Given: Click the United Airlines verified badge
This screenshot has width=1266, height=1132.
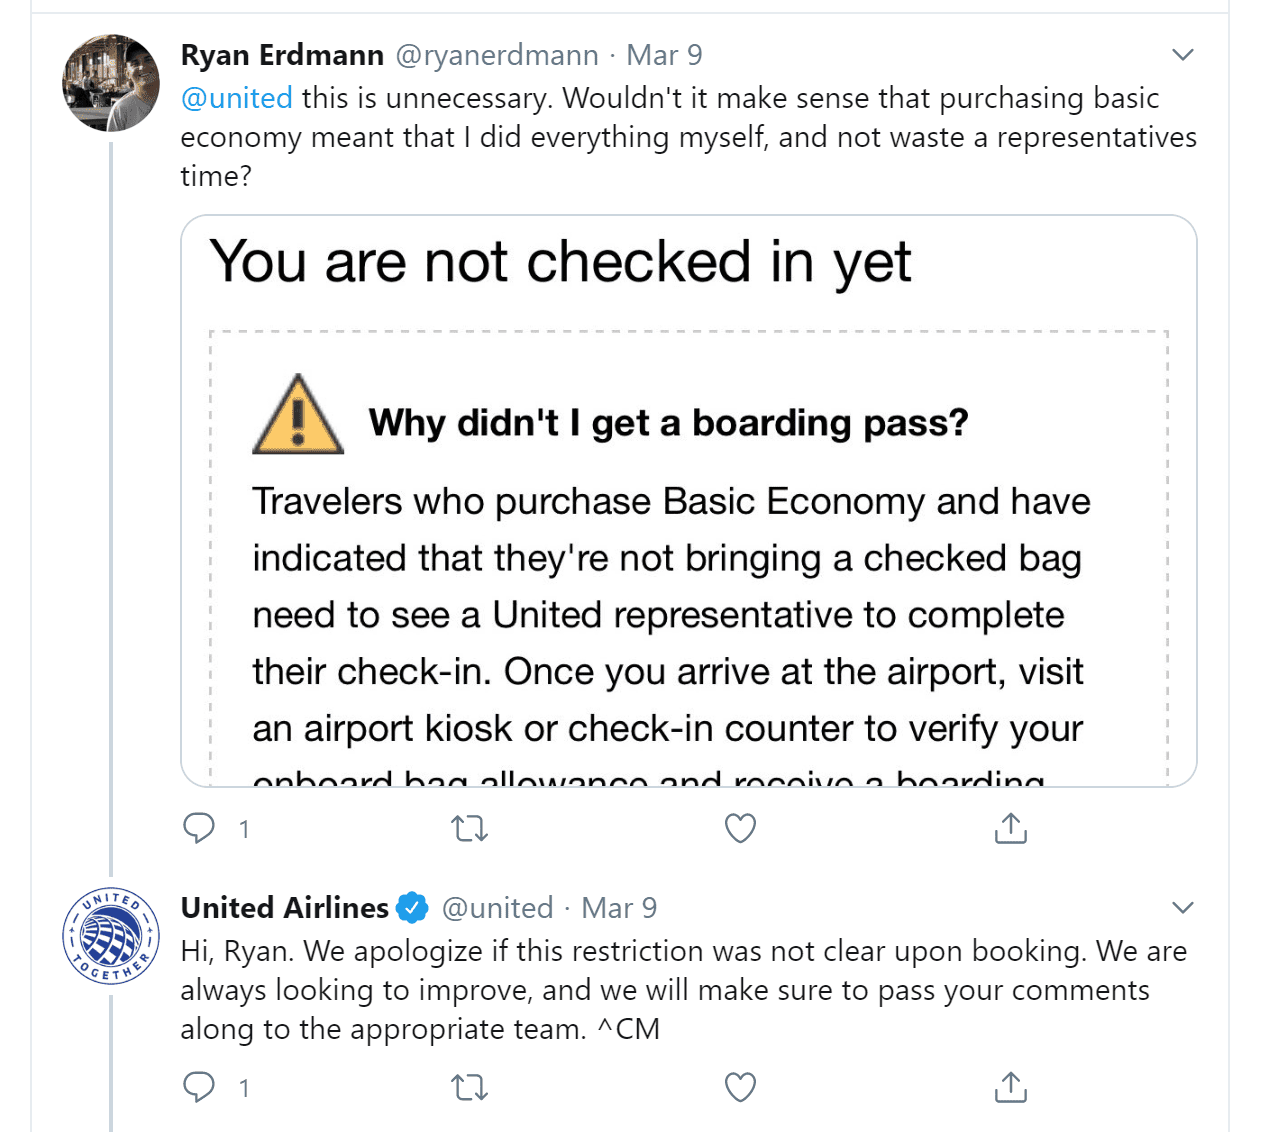Looking at the screenshot, I should pos(412,908).
